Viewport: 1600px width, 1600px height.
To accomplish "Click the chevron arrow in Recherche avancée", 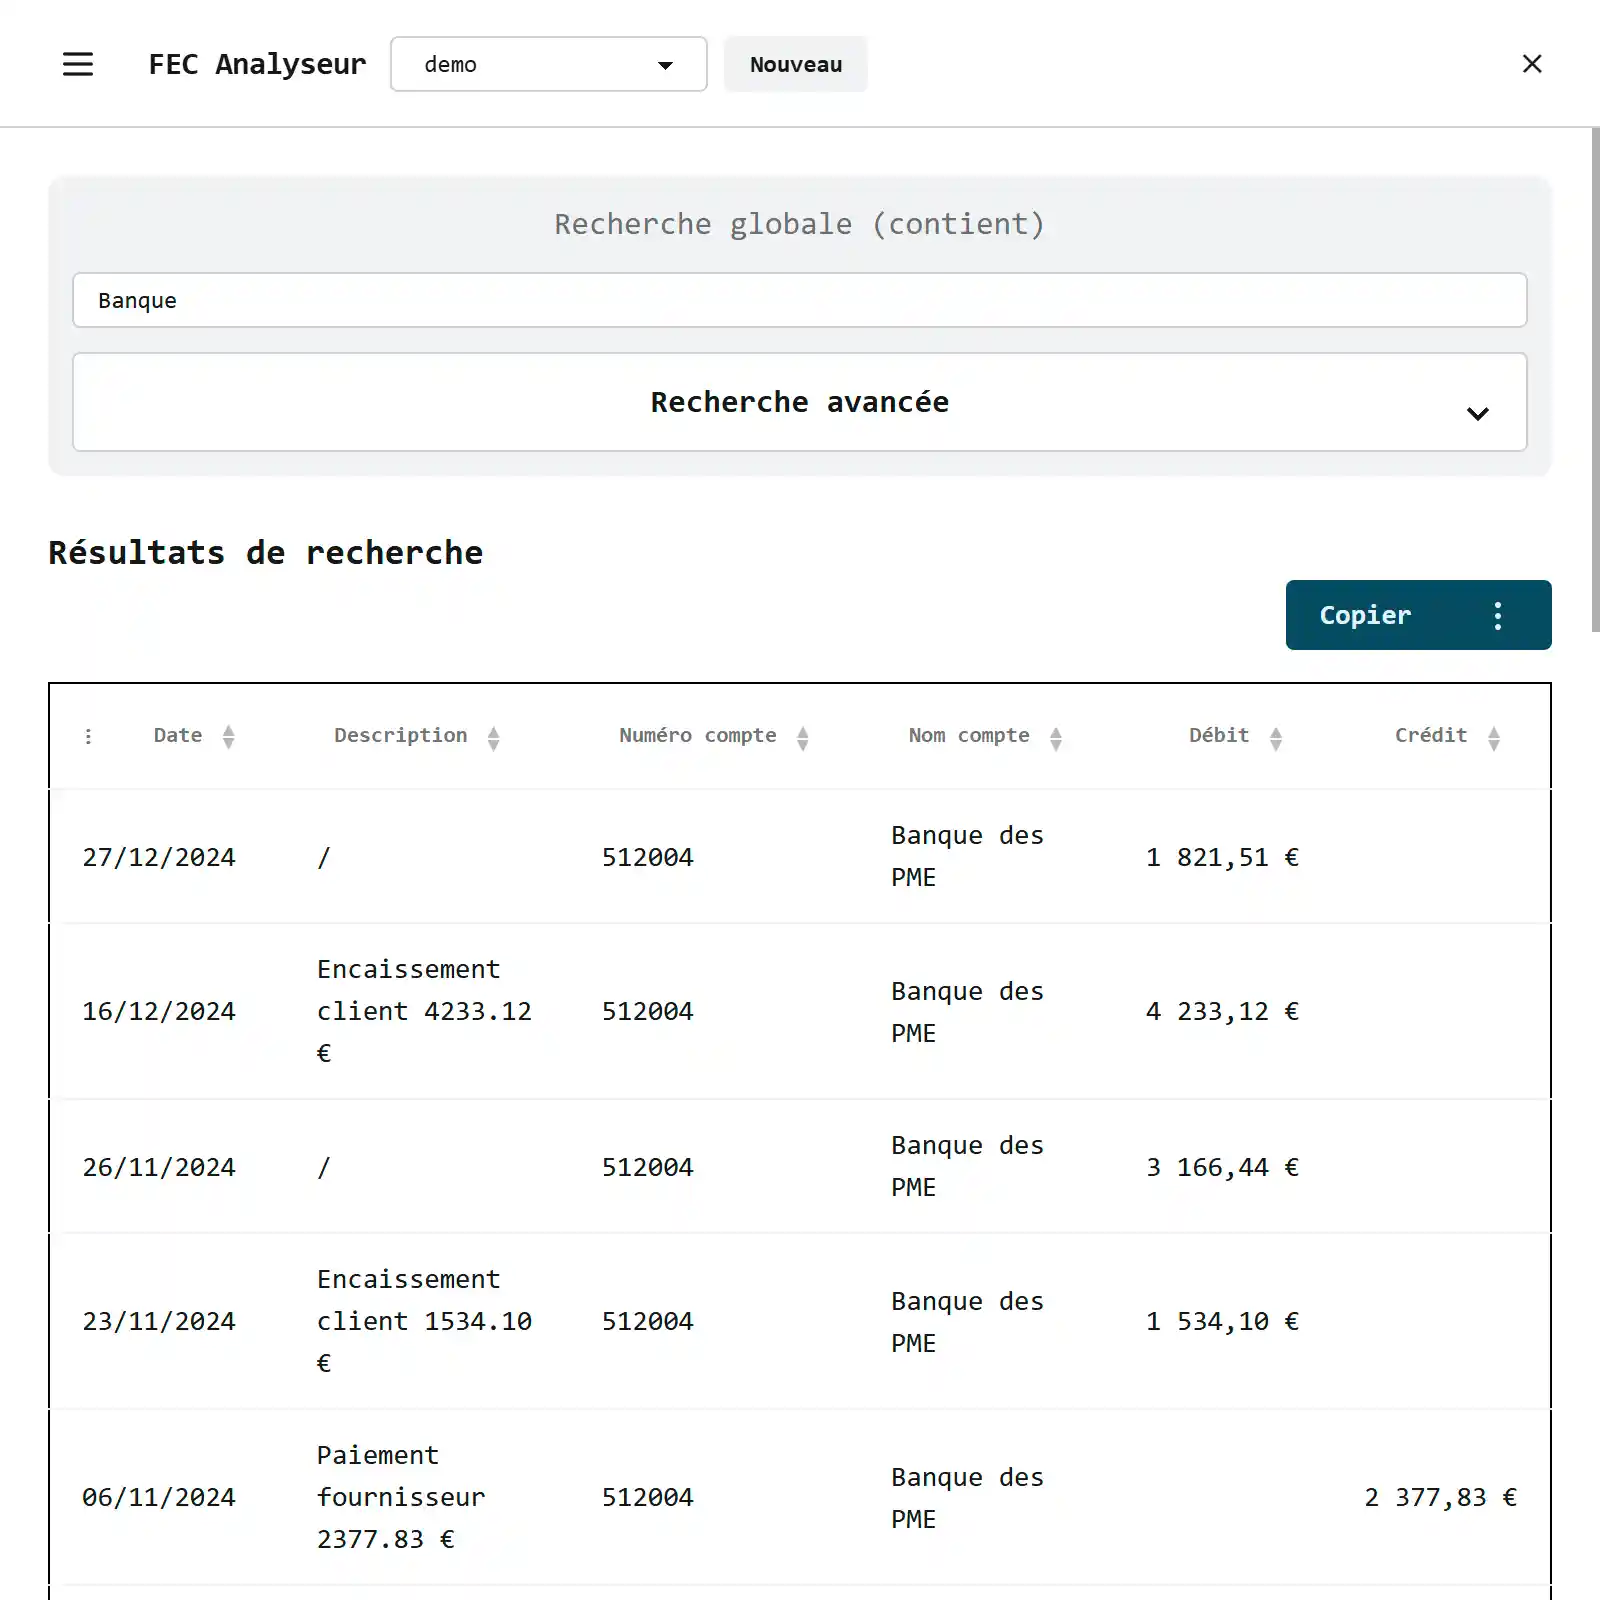I will point(1477,413).
